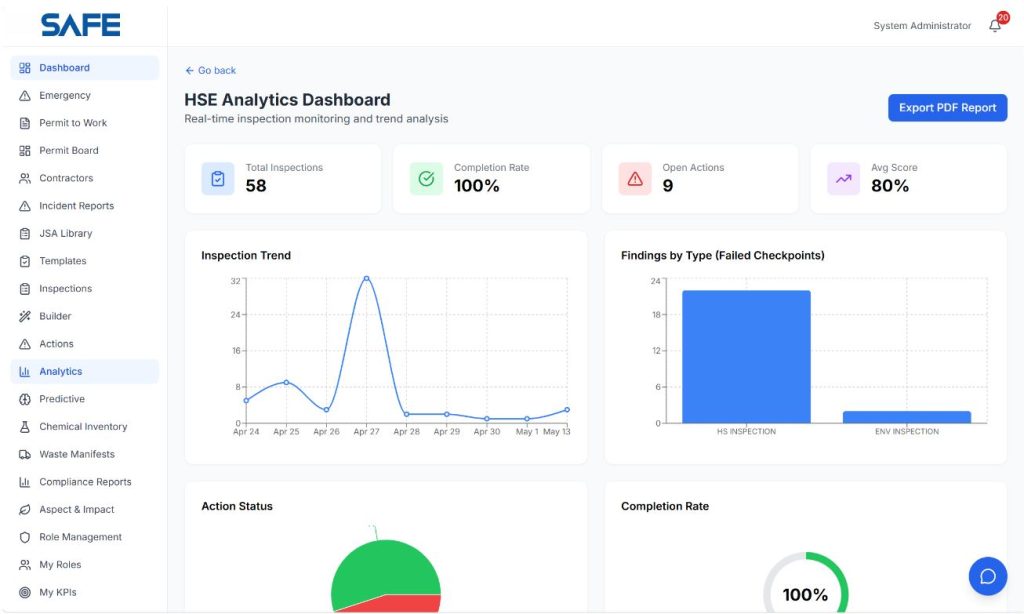Click the Templates clipboard-check icon
The height and width of the screenshot is (614, 1024).
(25, 261)
